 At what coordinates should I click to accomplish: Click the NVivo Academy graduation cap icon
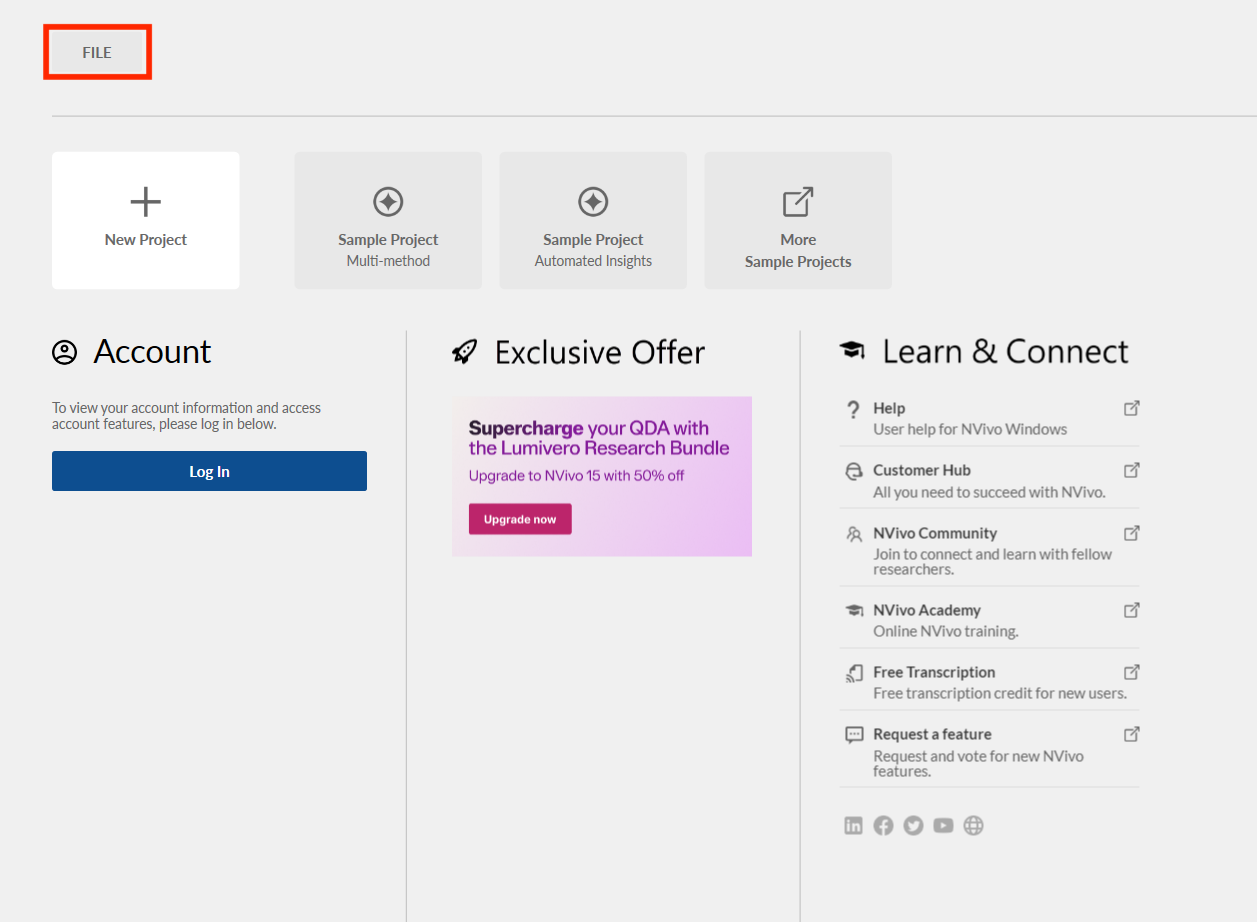[854, 610]
